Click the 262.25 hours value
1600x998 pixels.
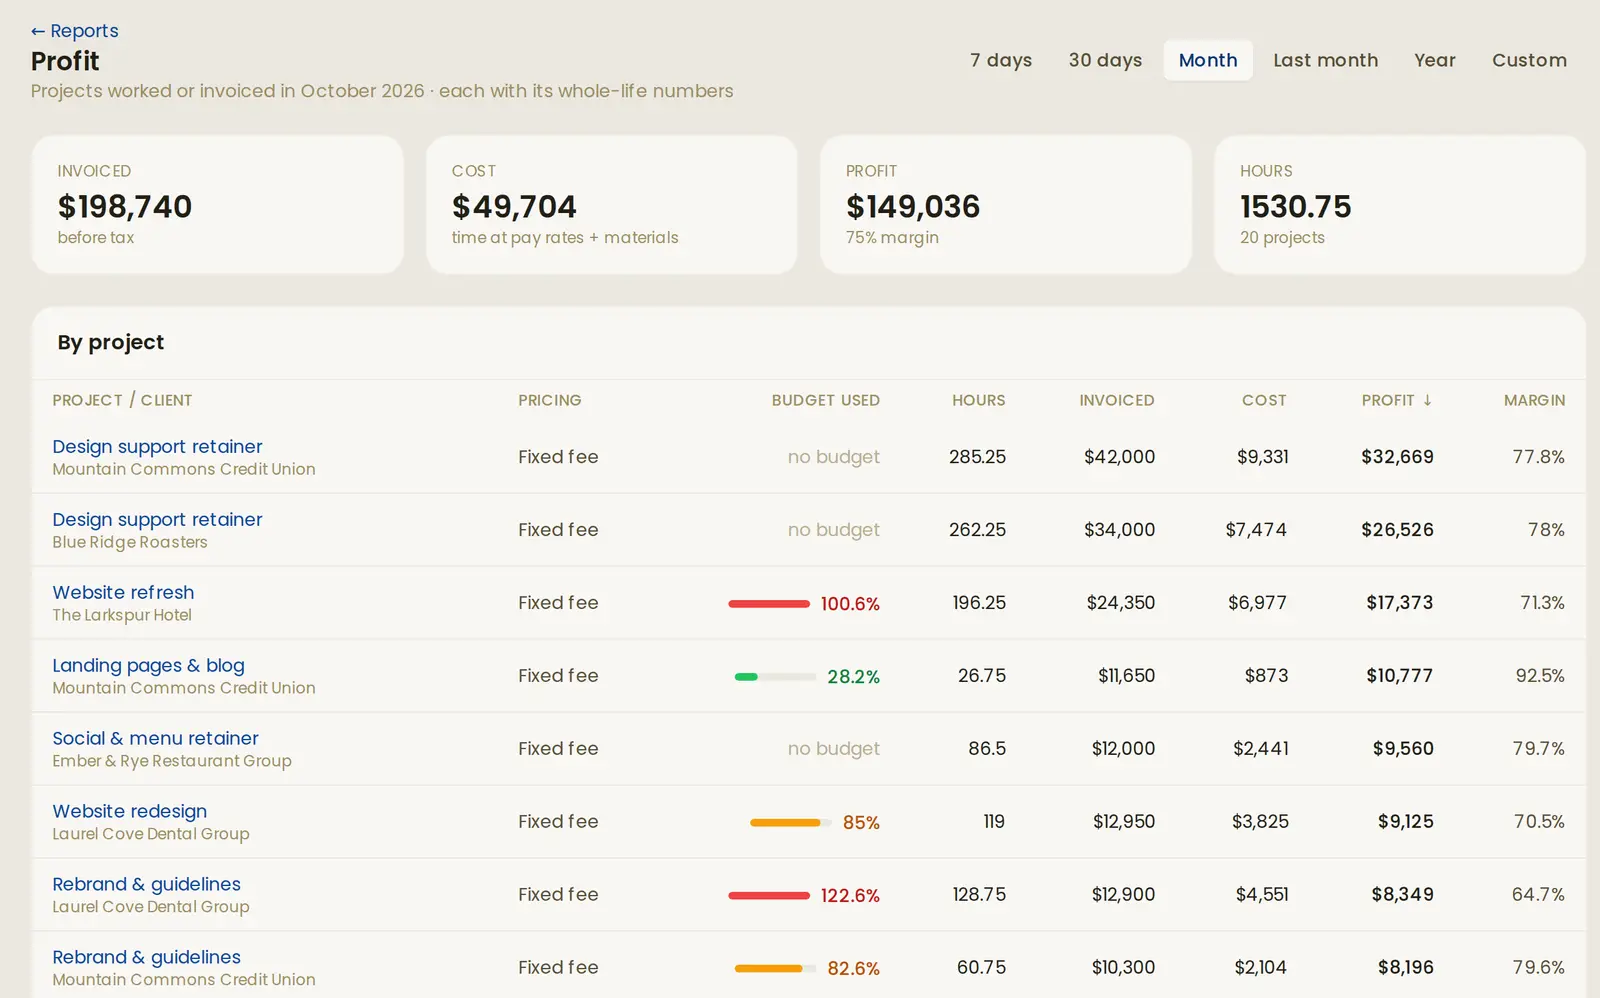coord(977,530)
